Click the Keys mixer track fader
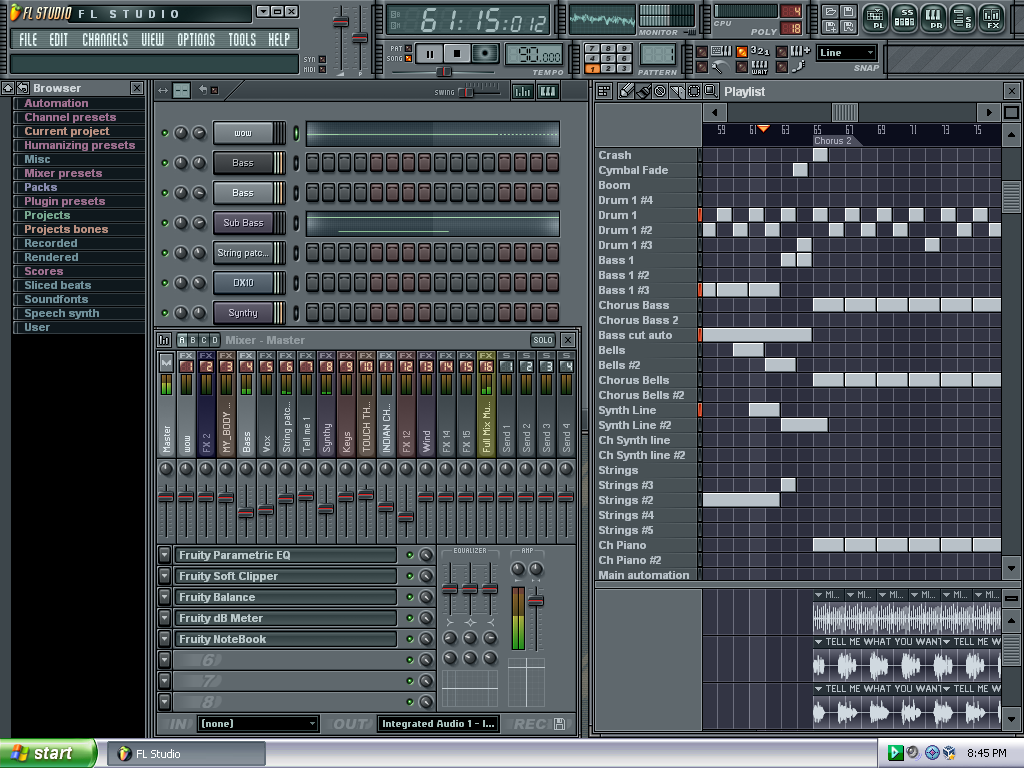The height and width of the screenshot is (768, 1024). click(x=346, y=497)
